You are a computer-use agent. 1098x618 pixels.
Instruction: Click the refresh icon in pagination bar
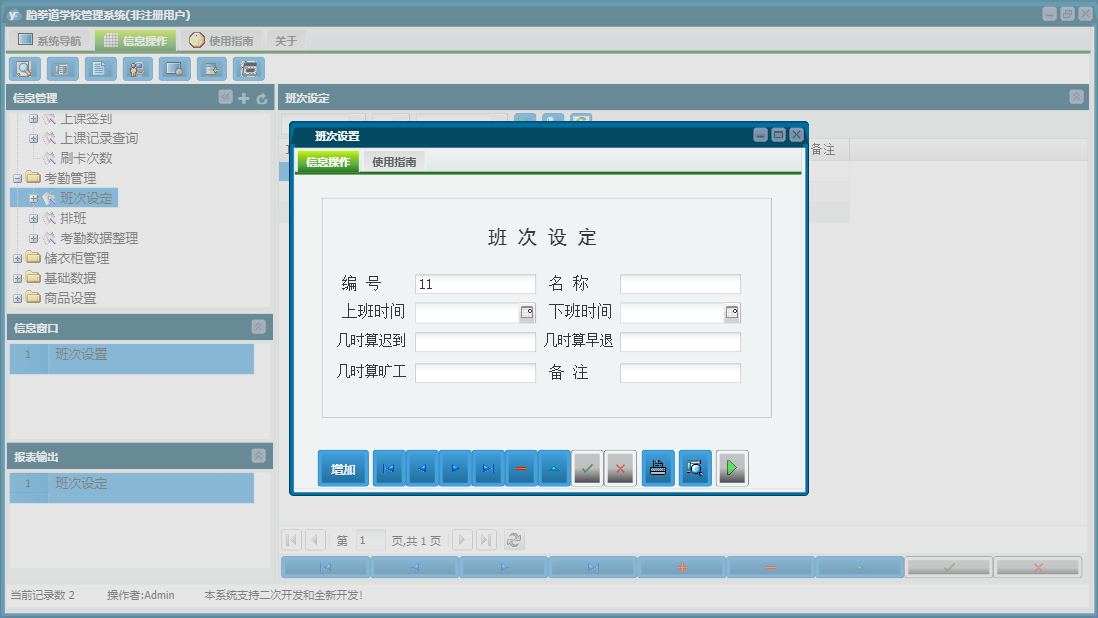point(514,540)
